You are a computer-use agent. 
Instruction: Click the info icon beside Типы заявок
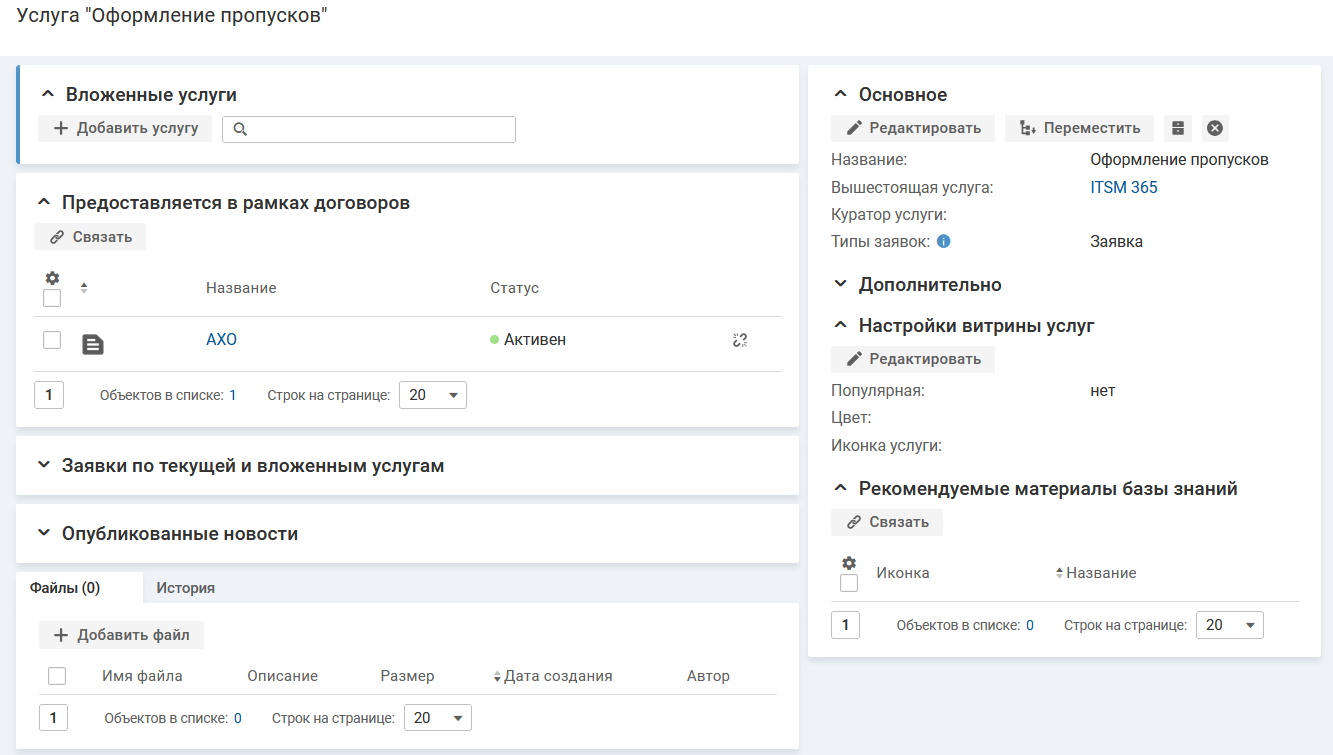point(943,241)
